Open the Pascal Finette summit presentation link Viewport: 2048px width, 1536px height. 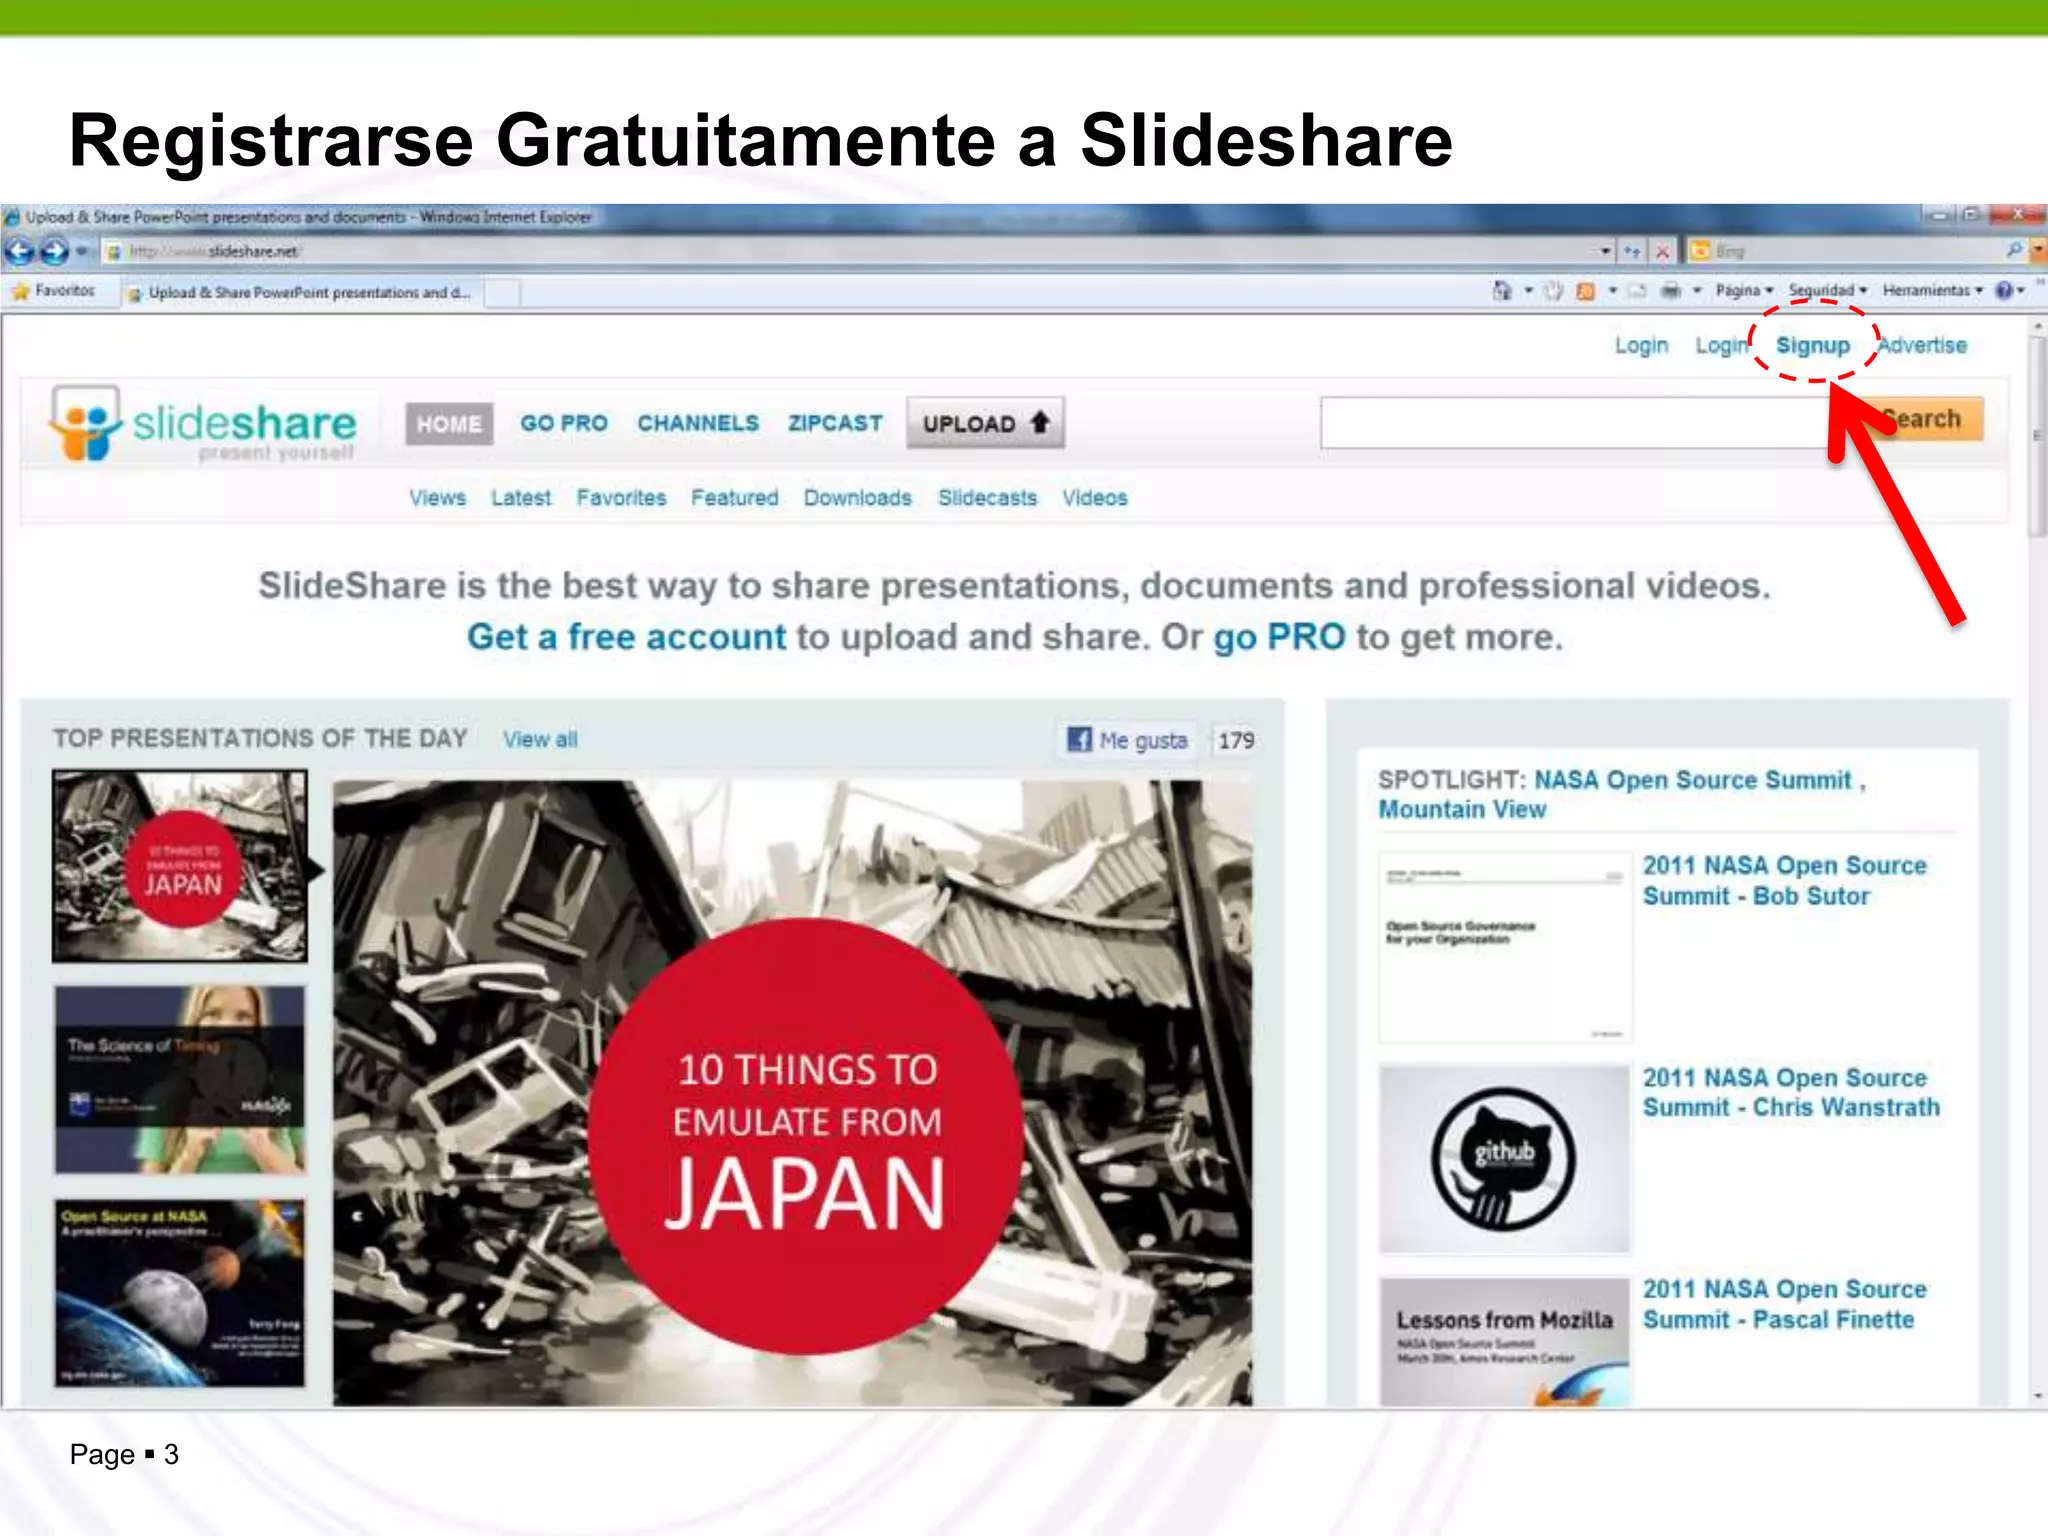pyautogui.click(x=1785, y=1305)
